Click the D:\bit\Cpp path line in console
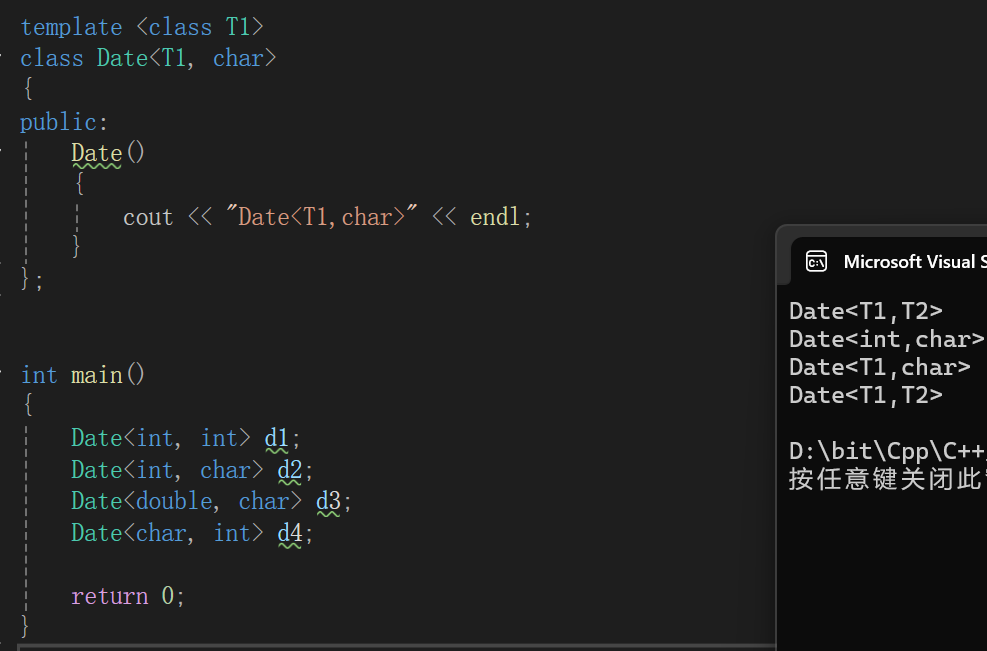This screenshot has height=651, width=987. click(x=888, y=451)
